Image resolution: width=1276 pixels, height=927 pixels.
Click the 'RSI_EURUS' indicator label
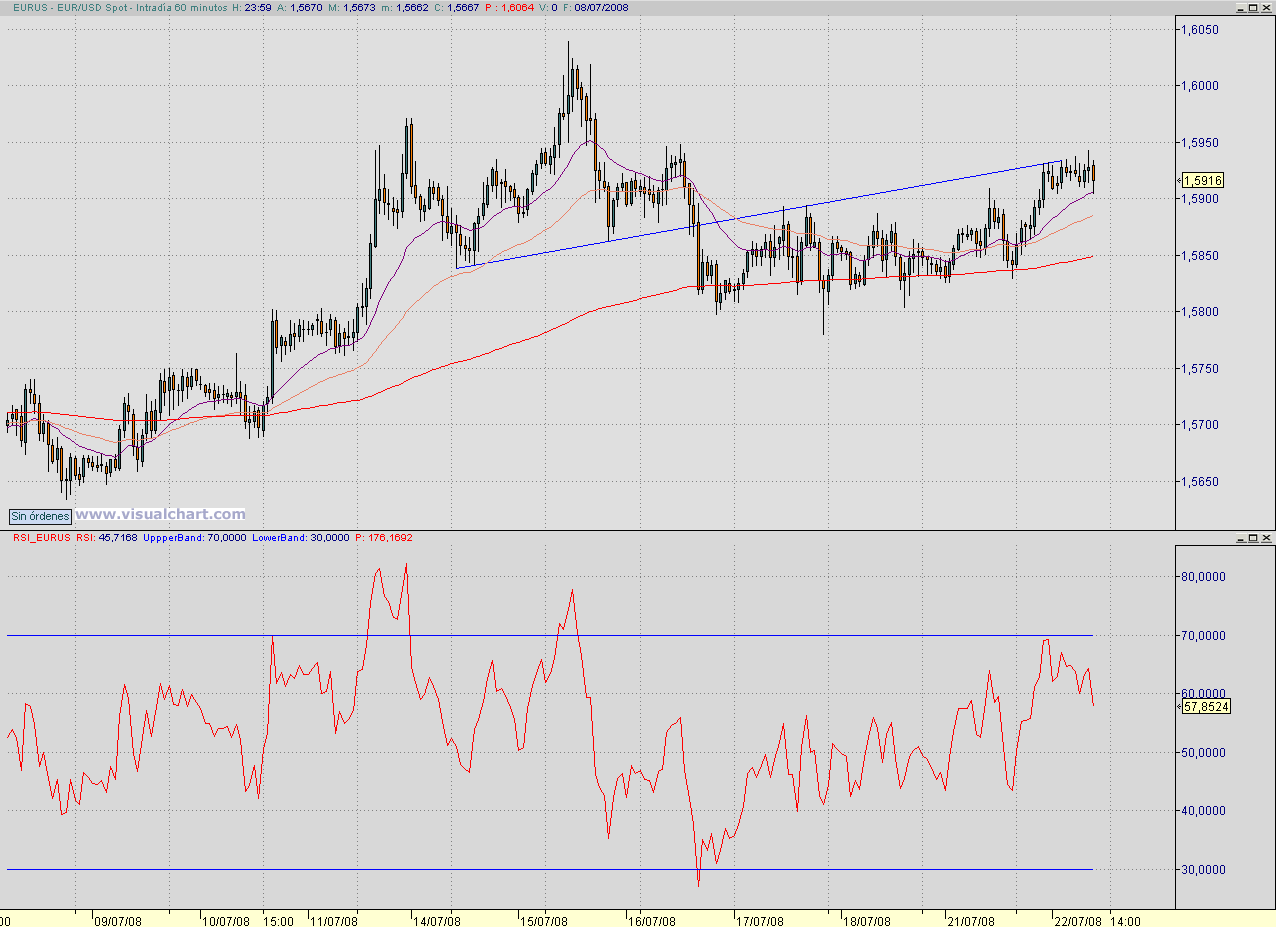tap(41, 538)
